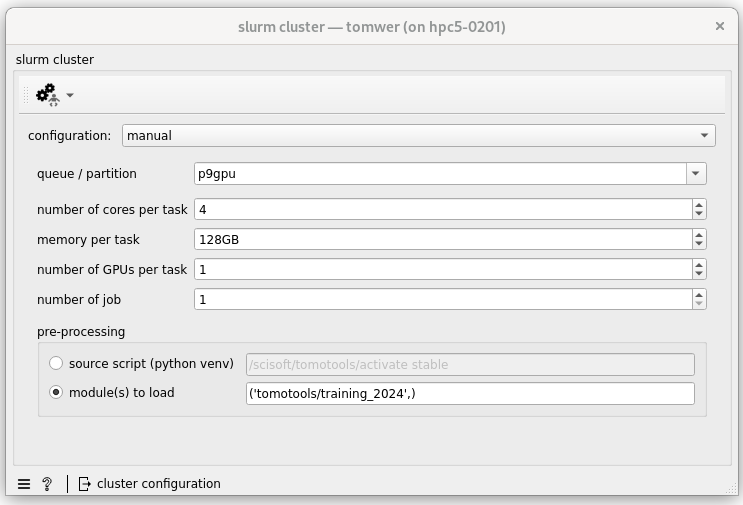The width and height of the screenshot is (743, 505).
Task: Click the number of job field
Action: click(x=444, y=299)
